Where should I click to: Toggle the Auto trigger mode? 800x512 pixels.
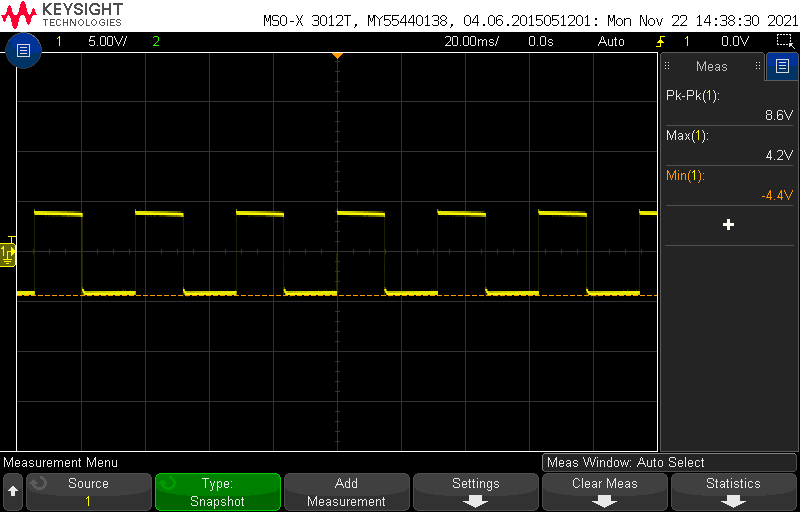[x=610, y=42]
